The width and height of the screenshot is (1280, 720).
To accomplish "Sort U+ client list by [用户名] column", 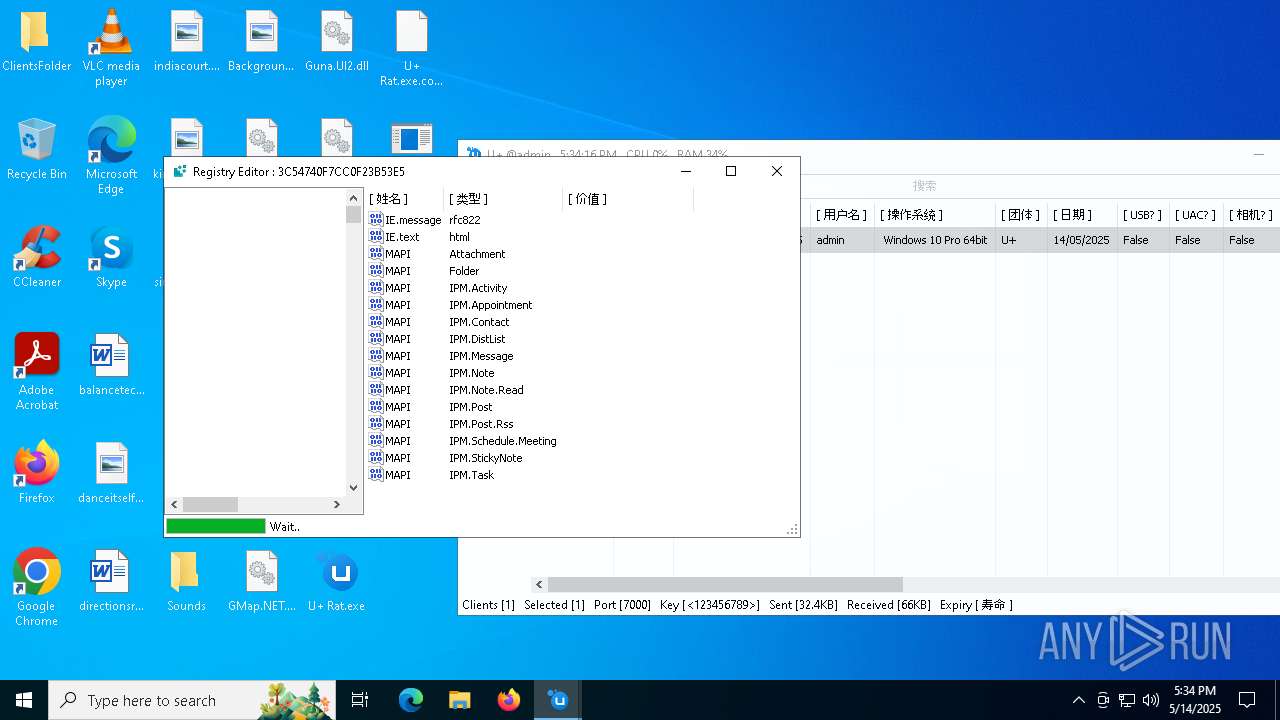I will point(841,215).
